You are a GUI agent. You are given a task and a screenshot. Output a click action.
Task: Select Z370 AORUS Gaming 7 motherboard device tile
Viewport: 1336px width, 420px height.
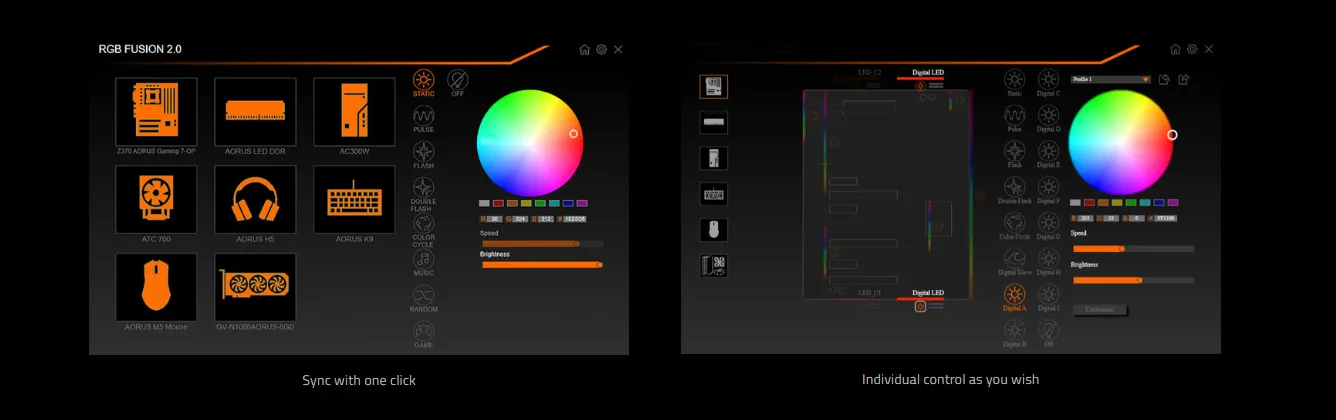coord(156,112)
